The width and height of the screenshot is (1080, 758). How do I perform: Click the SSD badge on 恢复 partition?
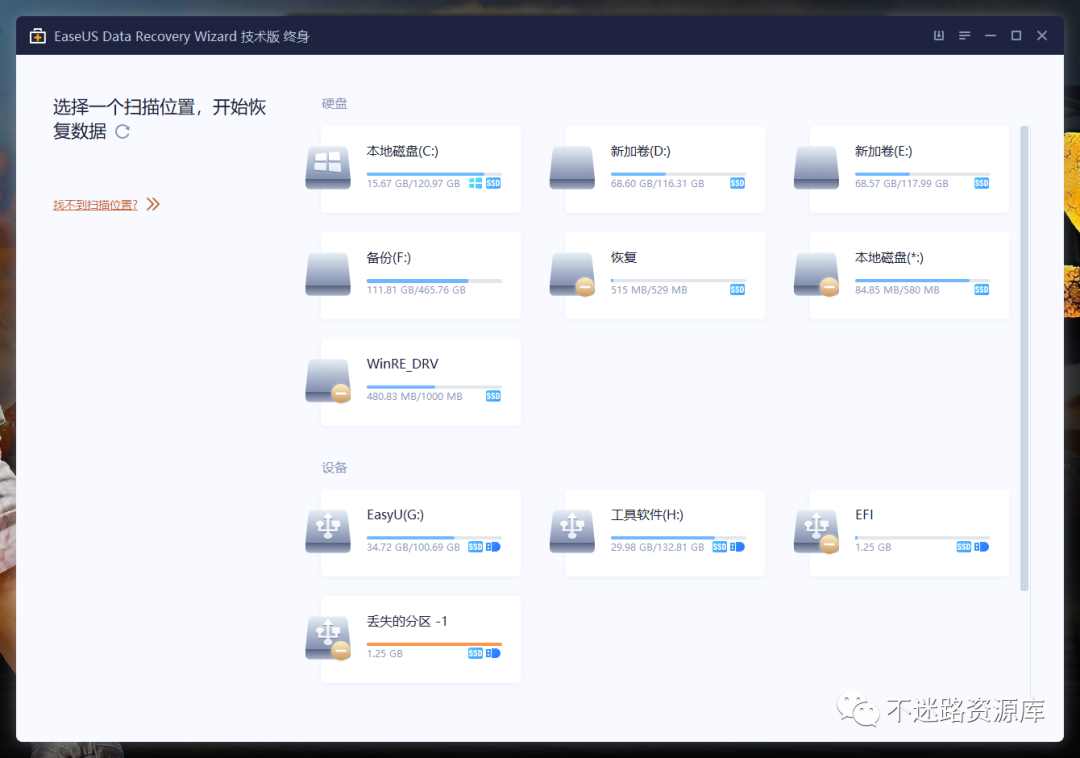737,290
